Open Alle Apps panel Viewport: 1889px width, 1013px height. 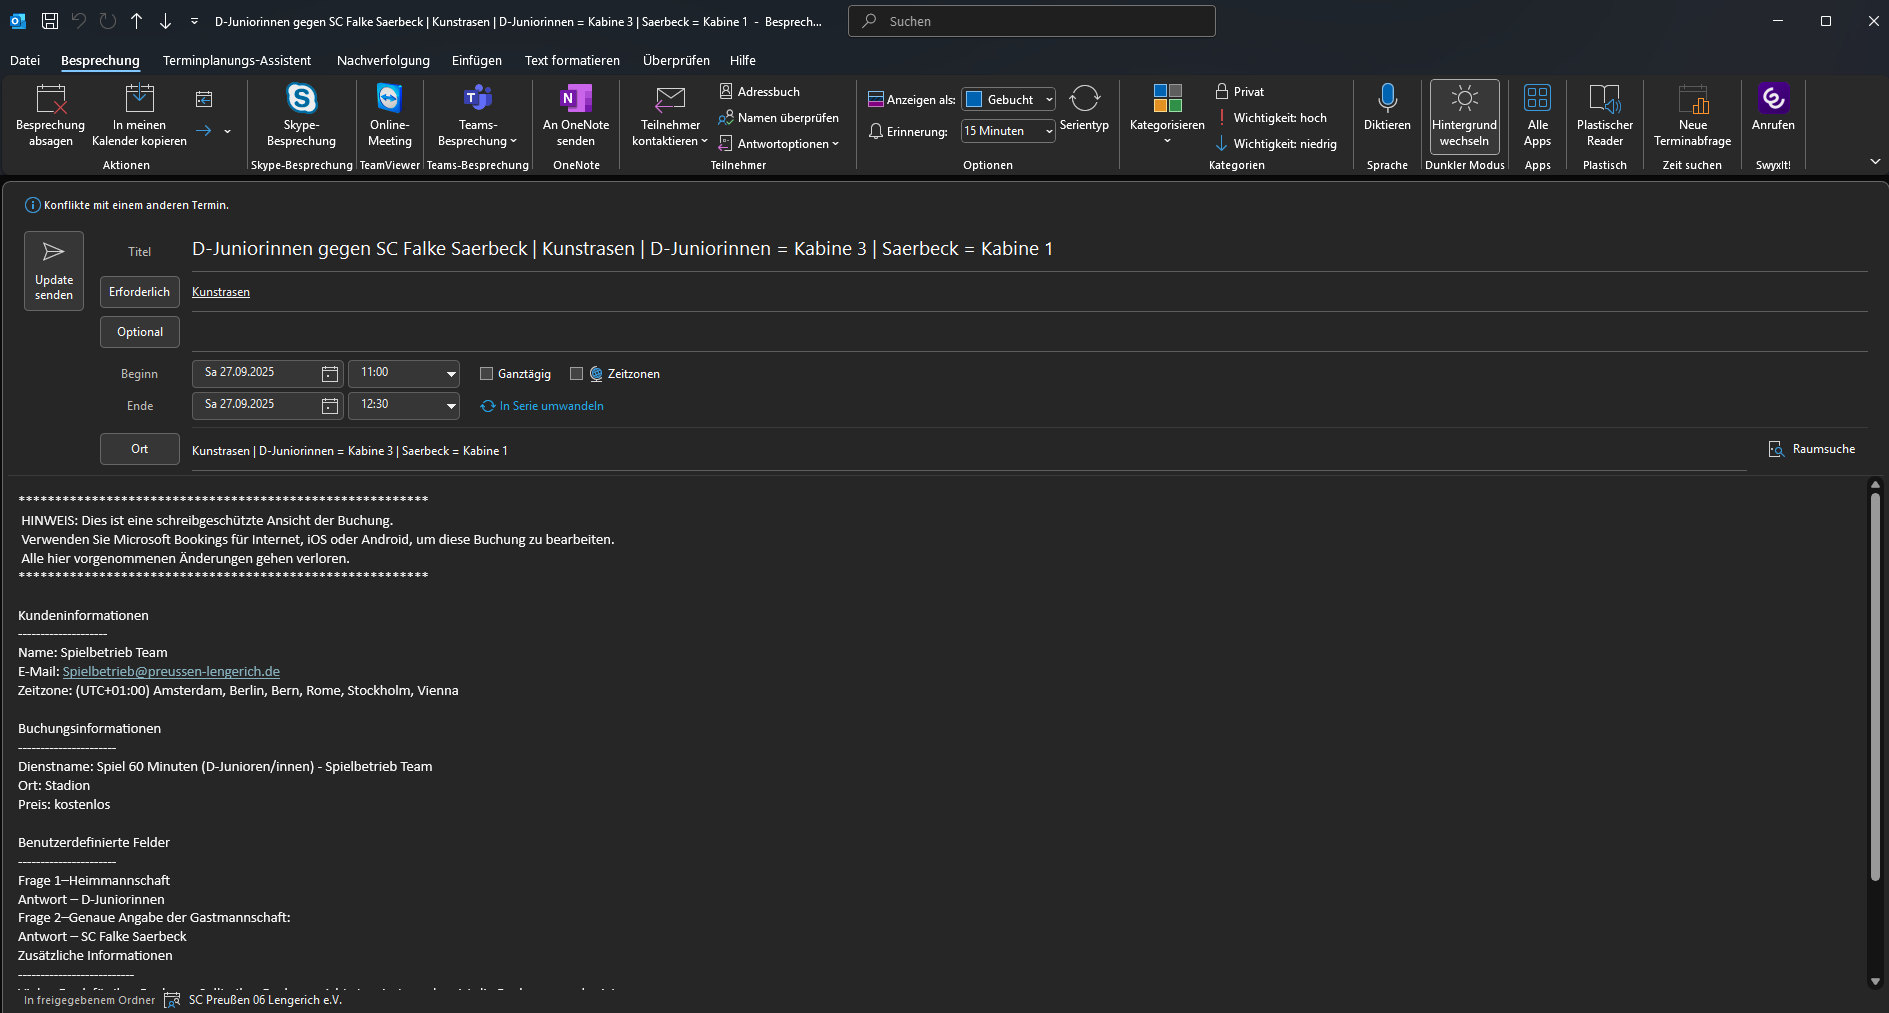1537,99
